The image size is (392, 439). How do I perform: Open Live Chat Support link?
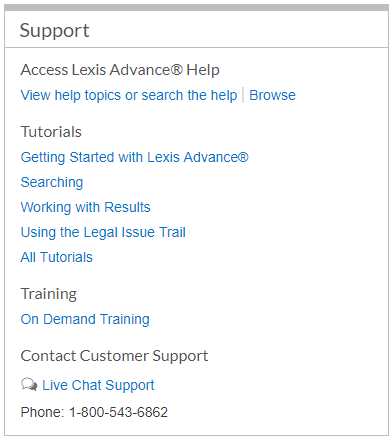[98, 385]
